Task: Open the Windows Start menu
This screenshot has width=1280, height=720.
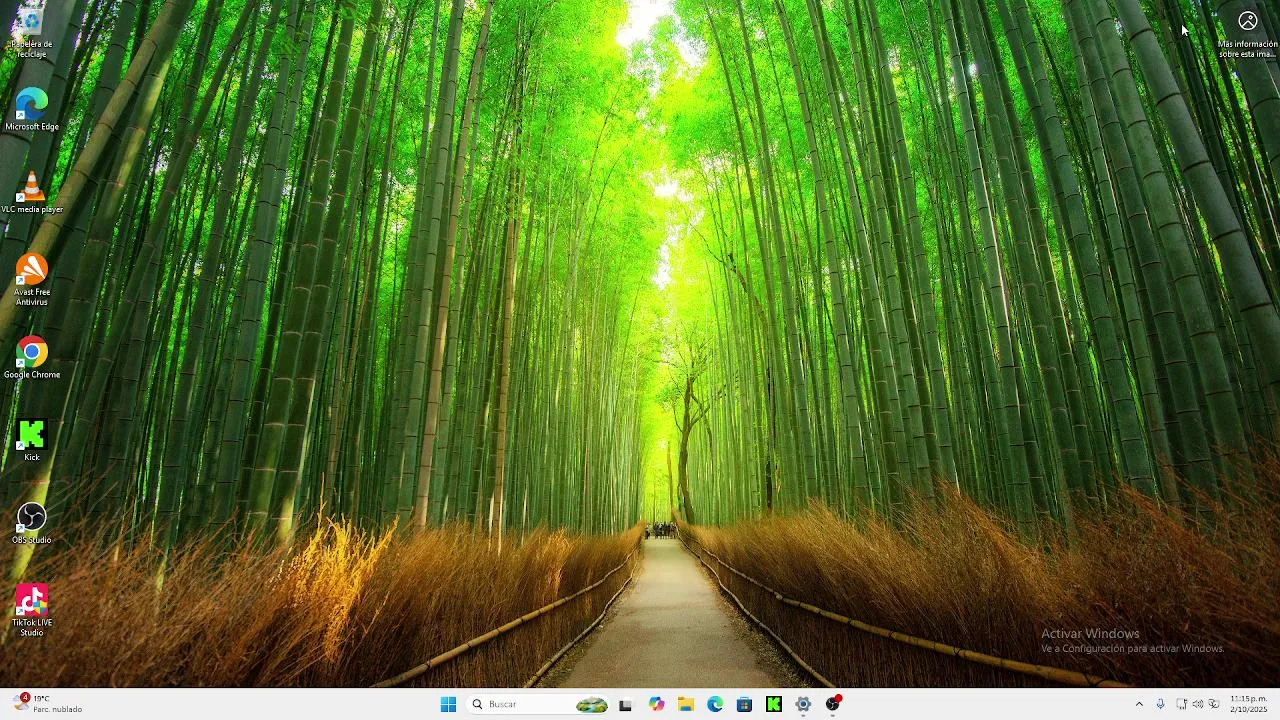Action: 448,704
